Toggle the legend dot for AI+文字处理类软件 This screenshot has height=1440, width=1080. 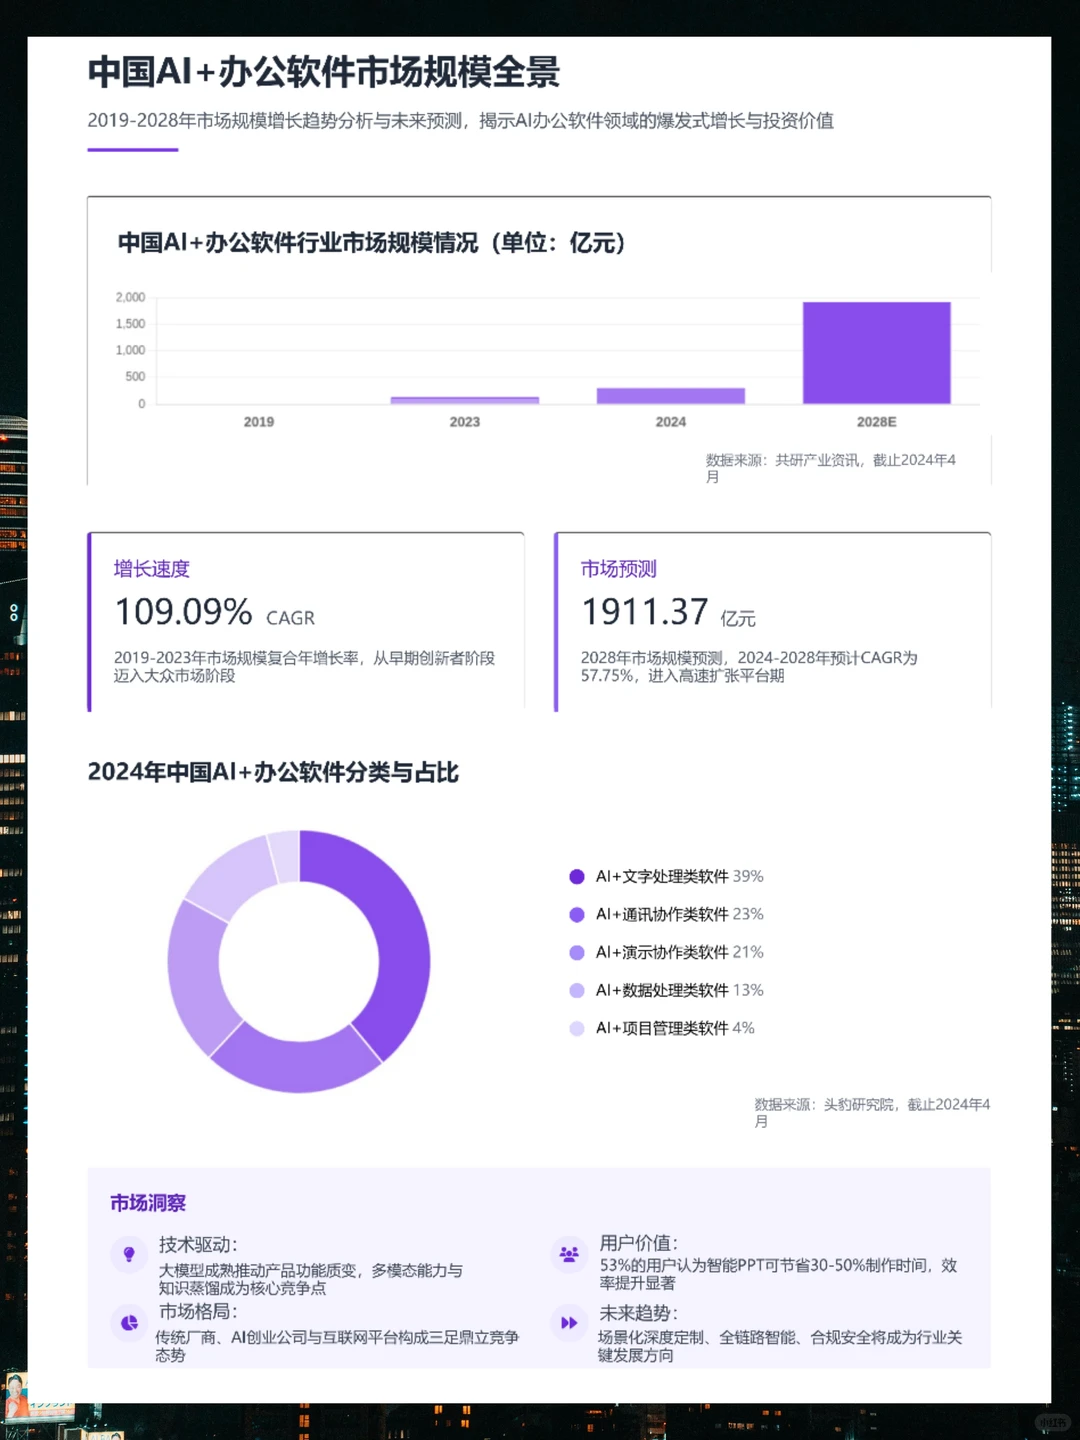click(576, 876)
